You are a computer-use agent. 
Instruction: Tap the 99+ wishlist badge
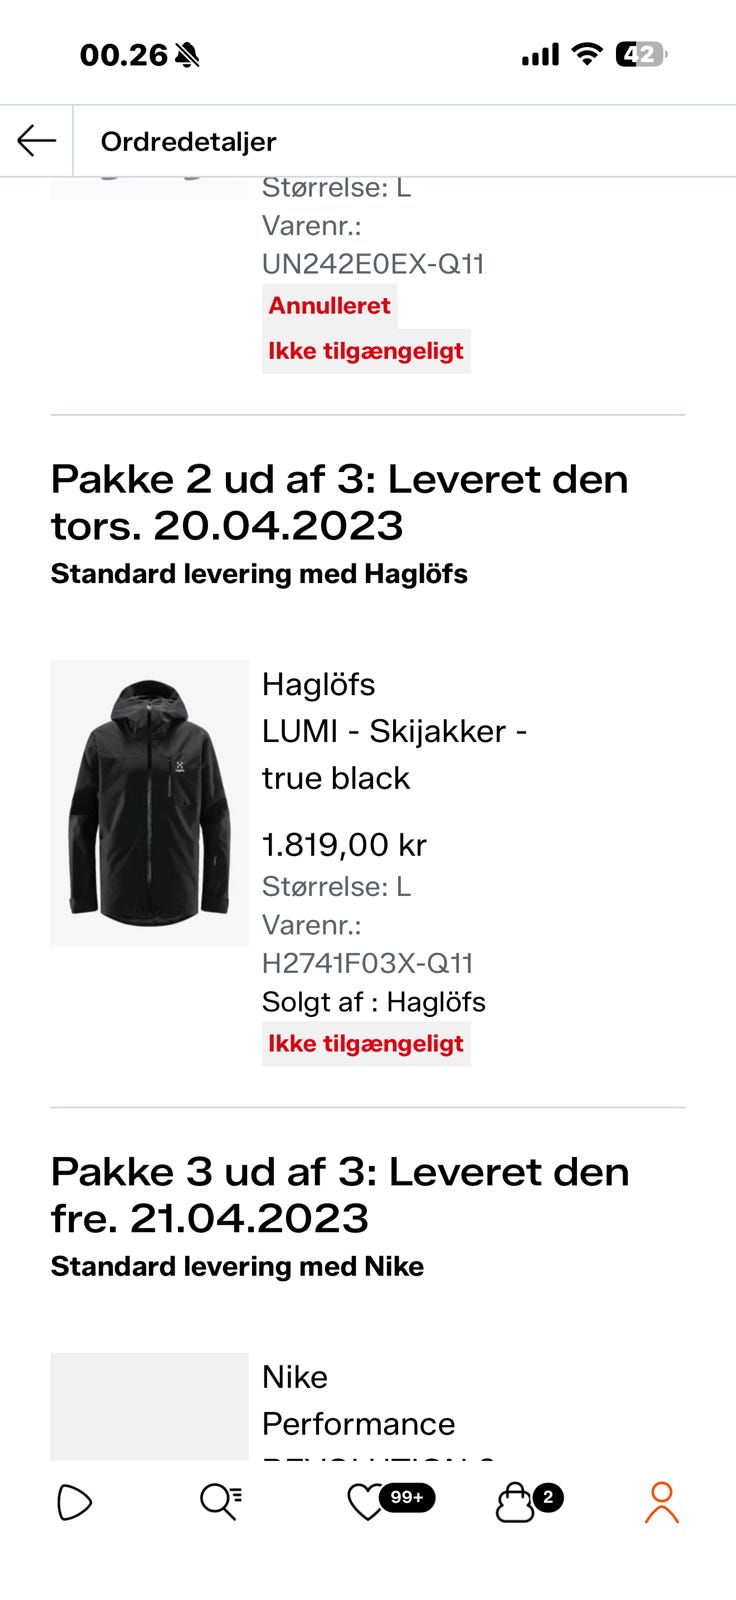(x=407, y=1497)
